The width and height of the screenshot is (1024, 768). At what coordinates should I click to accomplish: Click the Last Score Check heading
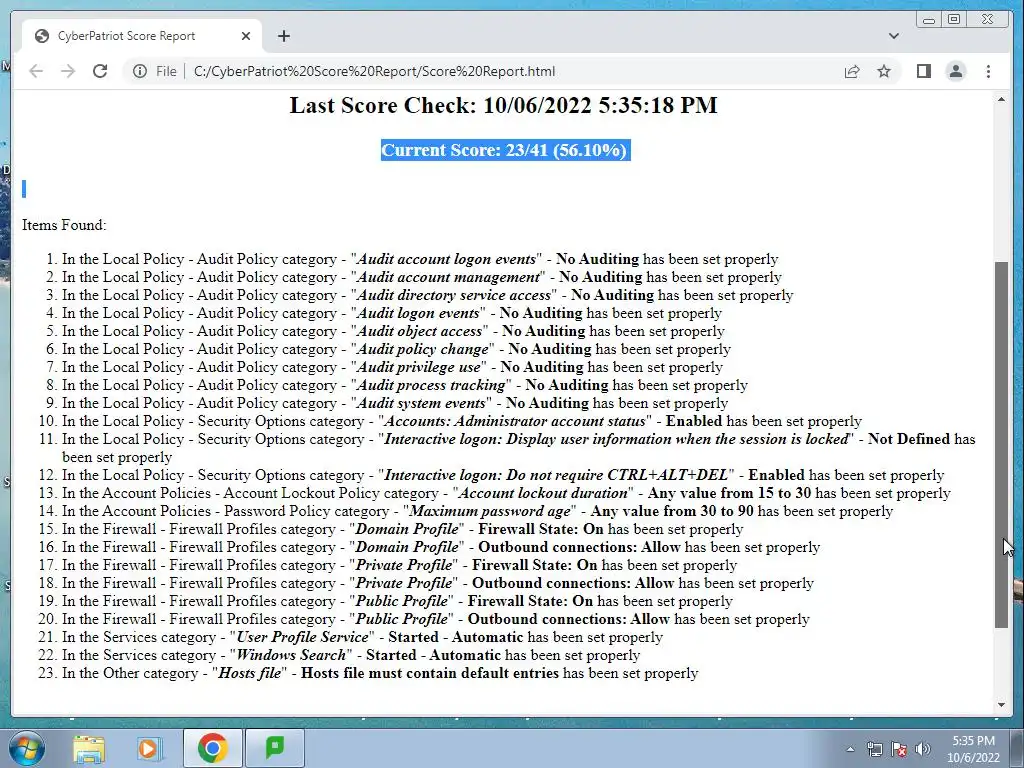(504, 105)
